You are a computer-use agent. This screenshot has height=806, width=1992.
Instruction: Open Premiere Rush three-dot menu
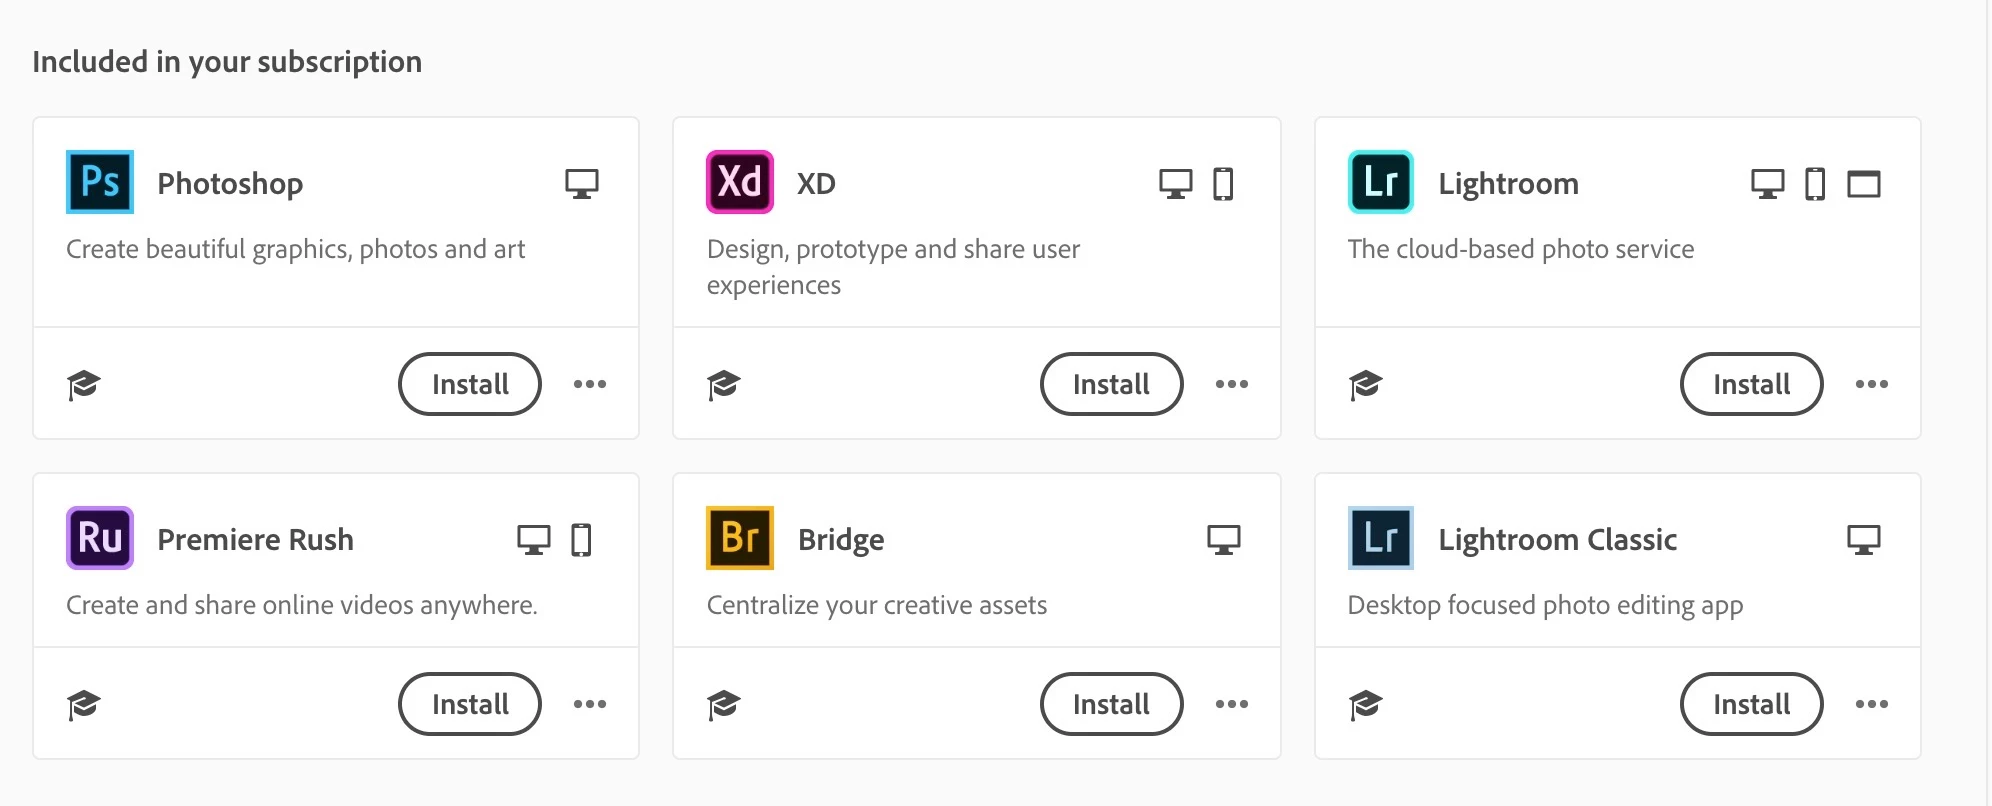pyautogui.click(x=590, y=704)
